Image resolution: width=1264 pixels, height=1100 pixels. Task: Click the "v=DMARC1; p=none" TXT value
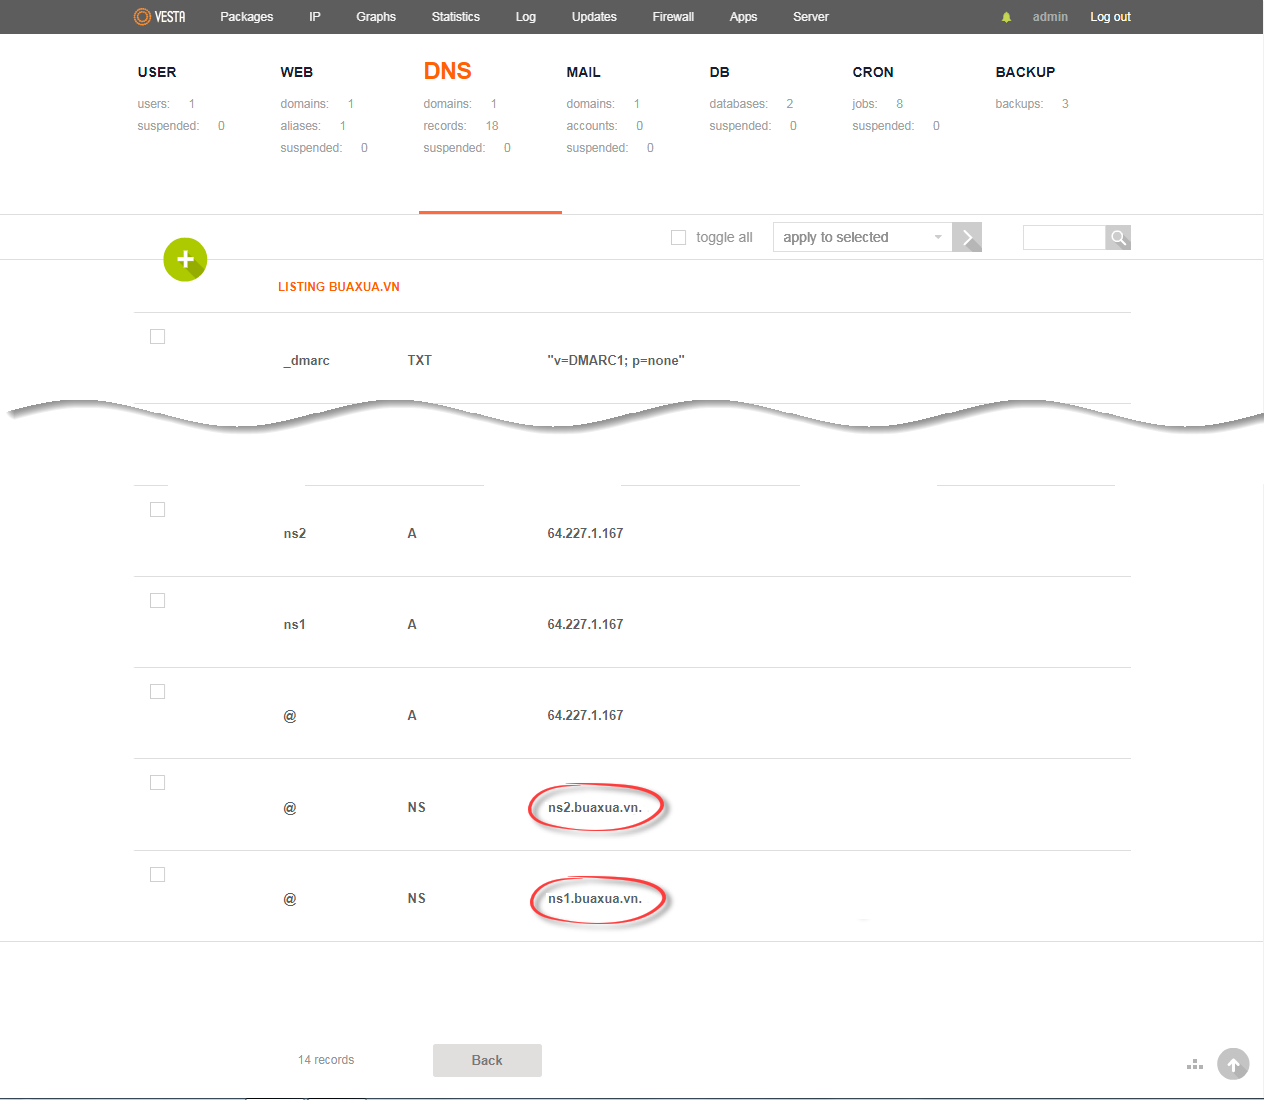pyautogui.click(x=616, y=360)
